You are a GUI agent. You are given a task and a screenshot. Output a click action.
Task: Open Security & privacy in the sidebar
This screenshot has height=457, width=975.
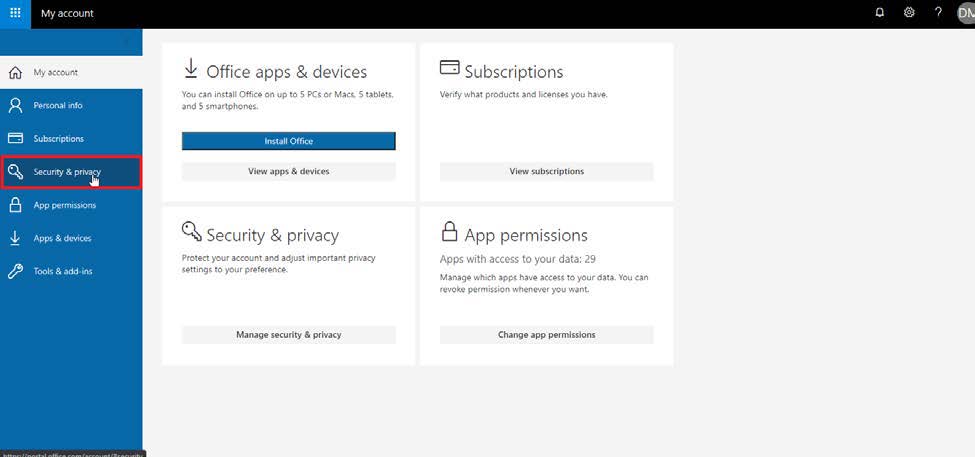point(71,172)
